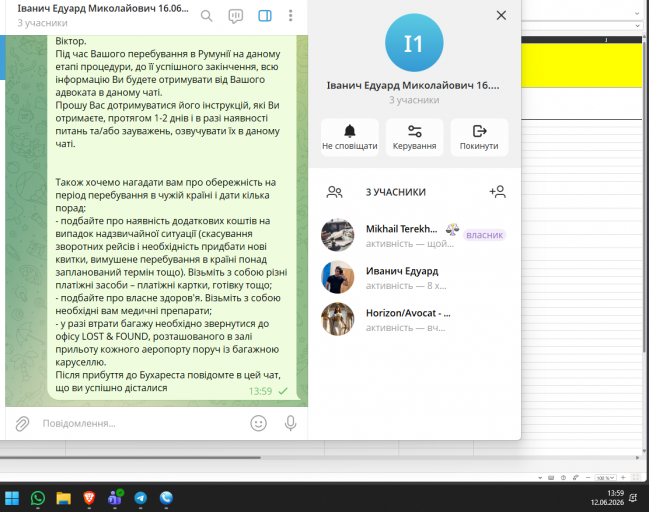
Task: Click the власник owner badge
Action: tap(484, 235)
